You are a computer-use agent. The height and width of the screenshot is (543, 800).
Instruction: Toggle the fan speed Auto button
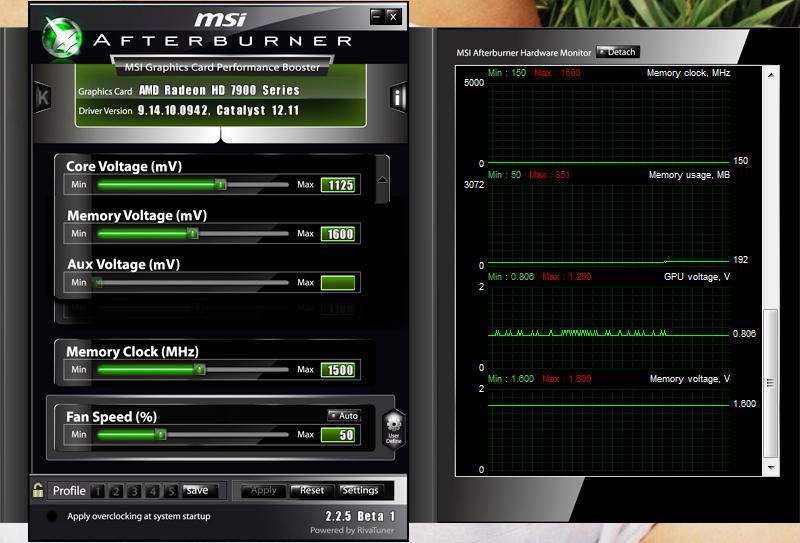[344, 415]
